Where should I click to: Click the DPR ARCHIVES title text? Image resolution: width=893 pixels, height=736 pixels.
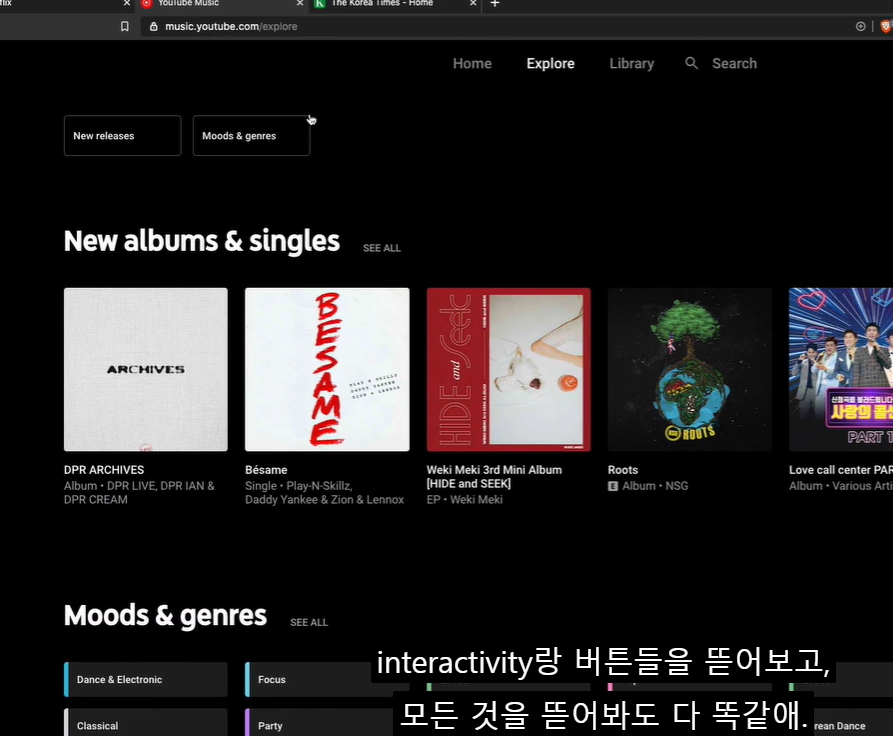coord(104,470)
